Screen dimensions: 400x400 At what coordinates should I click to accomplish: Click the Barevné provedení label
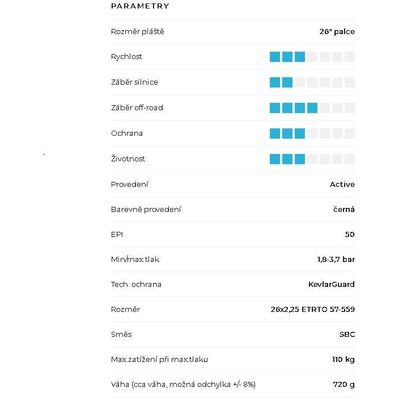[x=146, y=209]
